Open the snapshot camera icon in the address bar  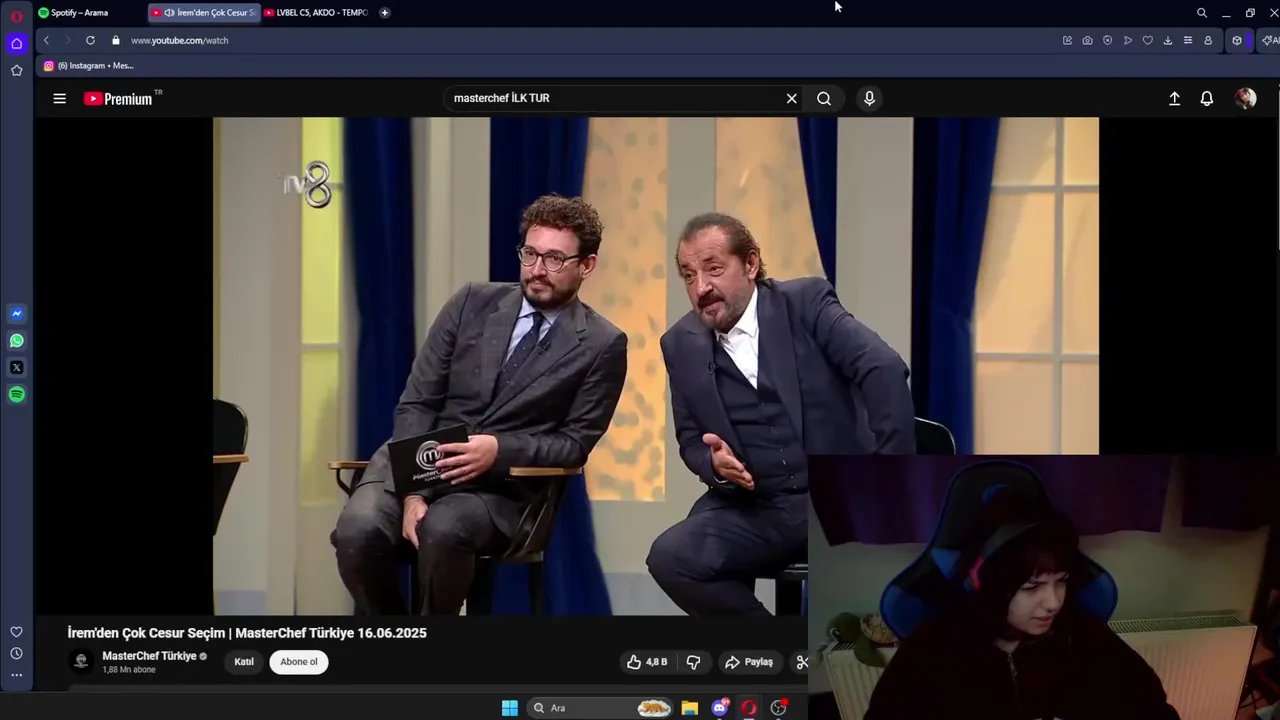[x=1087, y=40]
